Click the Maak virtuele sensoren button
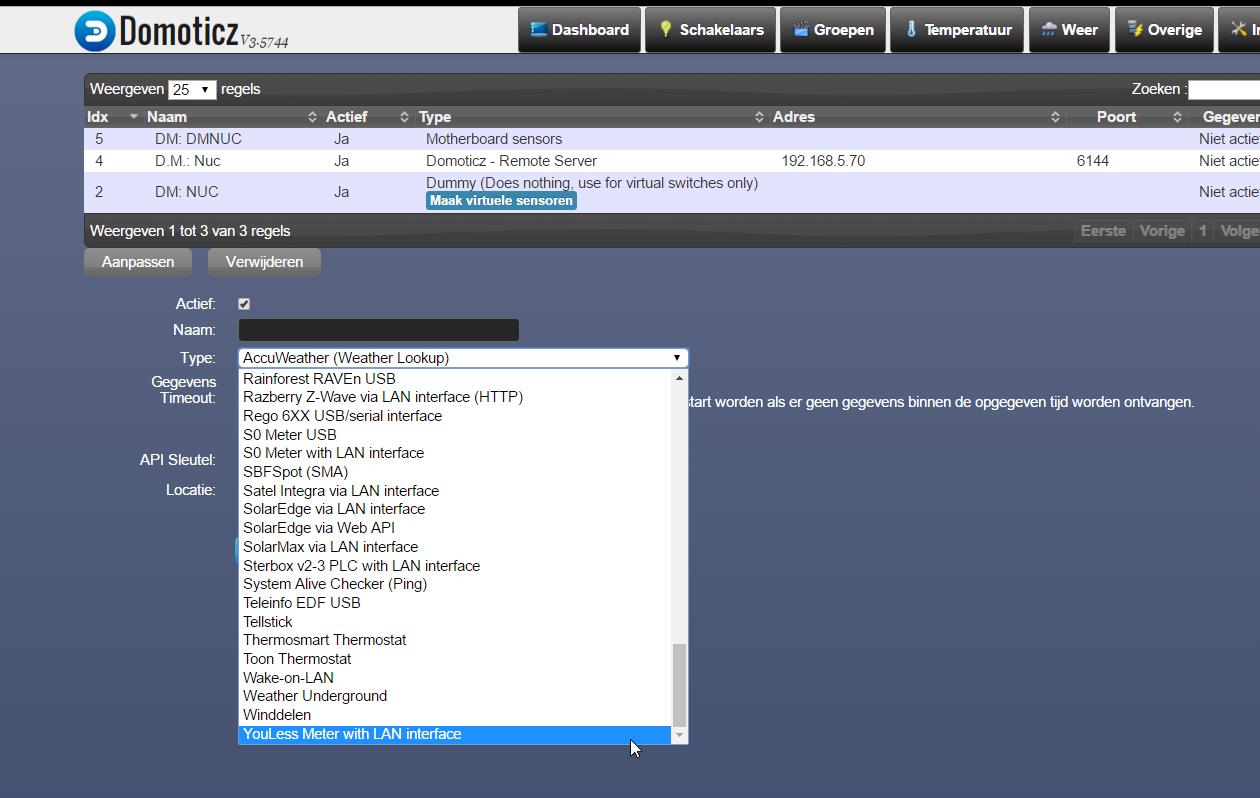This screenshot has width=1260, height=798. (x=501, y=200)
